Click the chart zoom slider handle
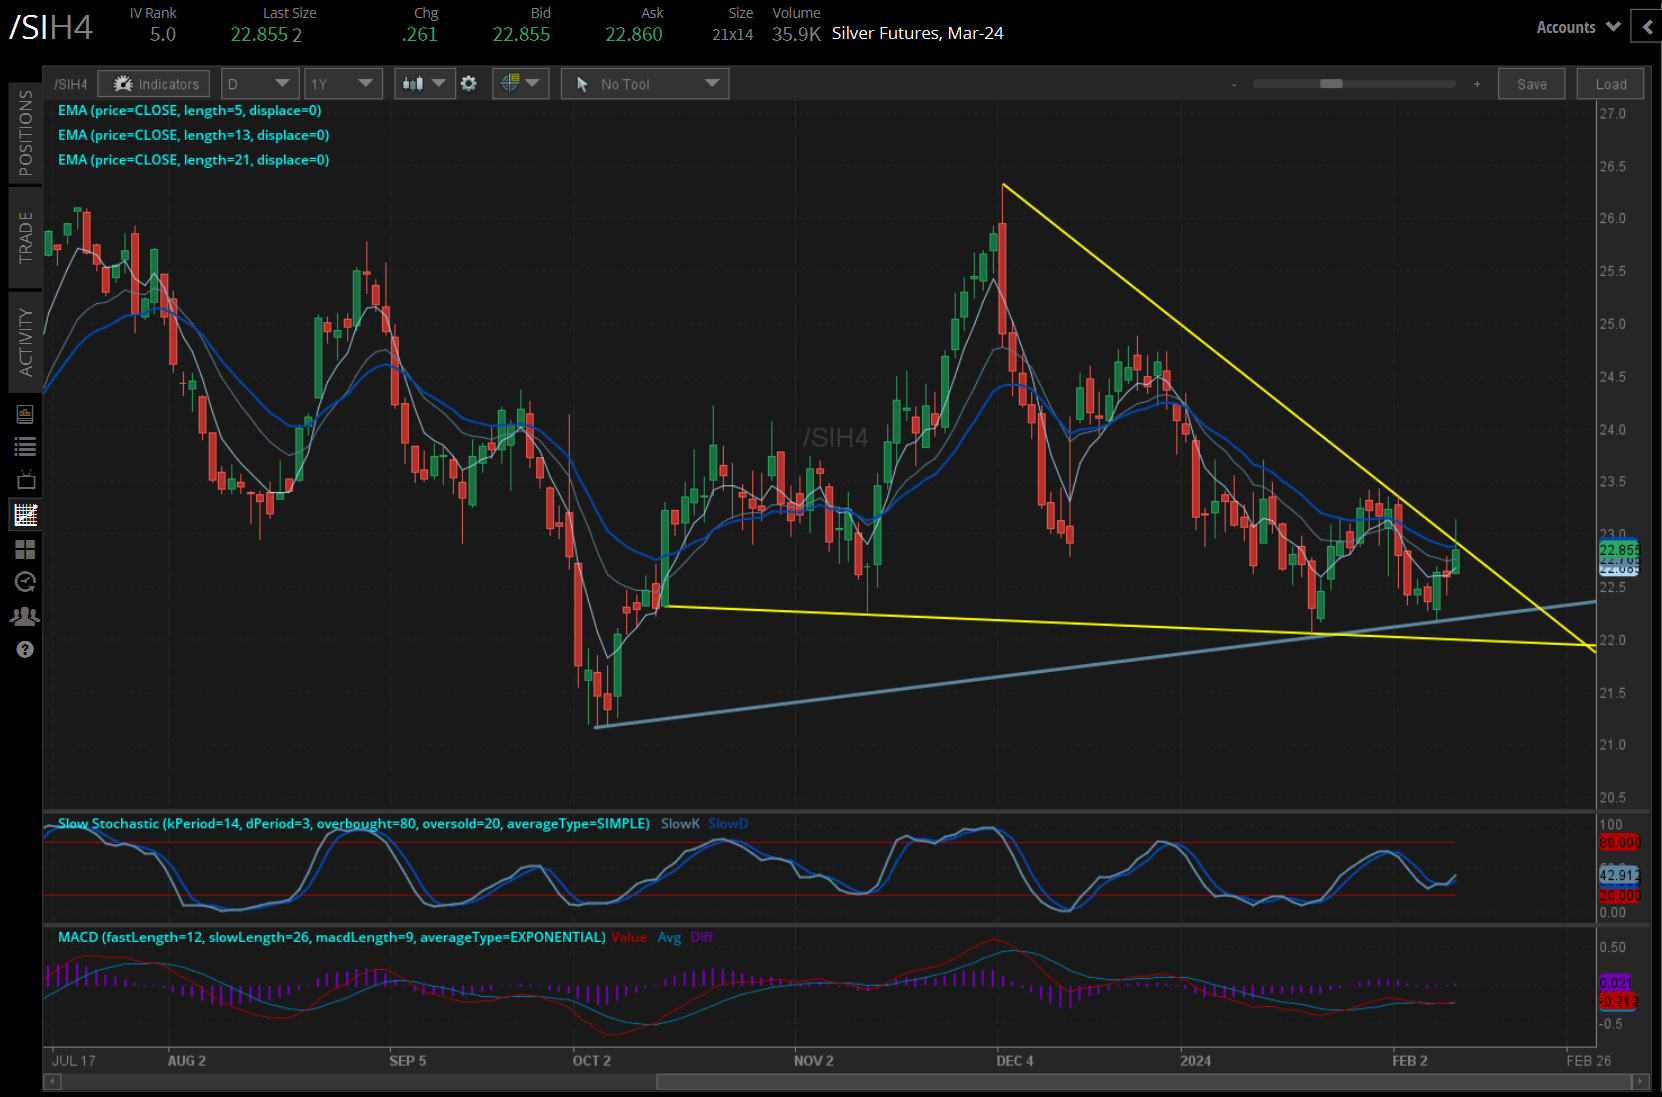 tap(1331, 84)
